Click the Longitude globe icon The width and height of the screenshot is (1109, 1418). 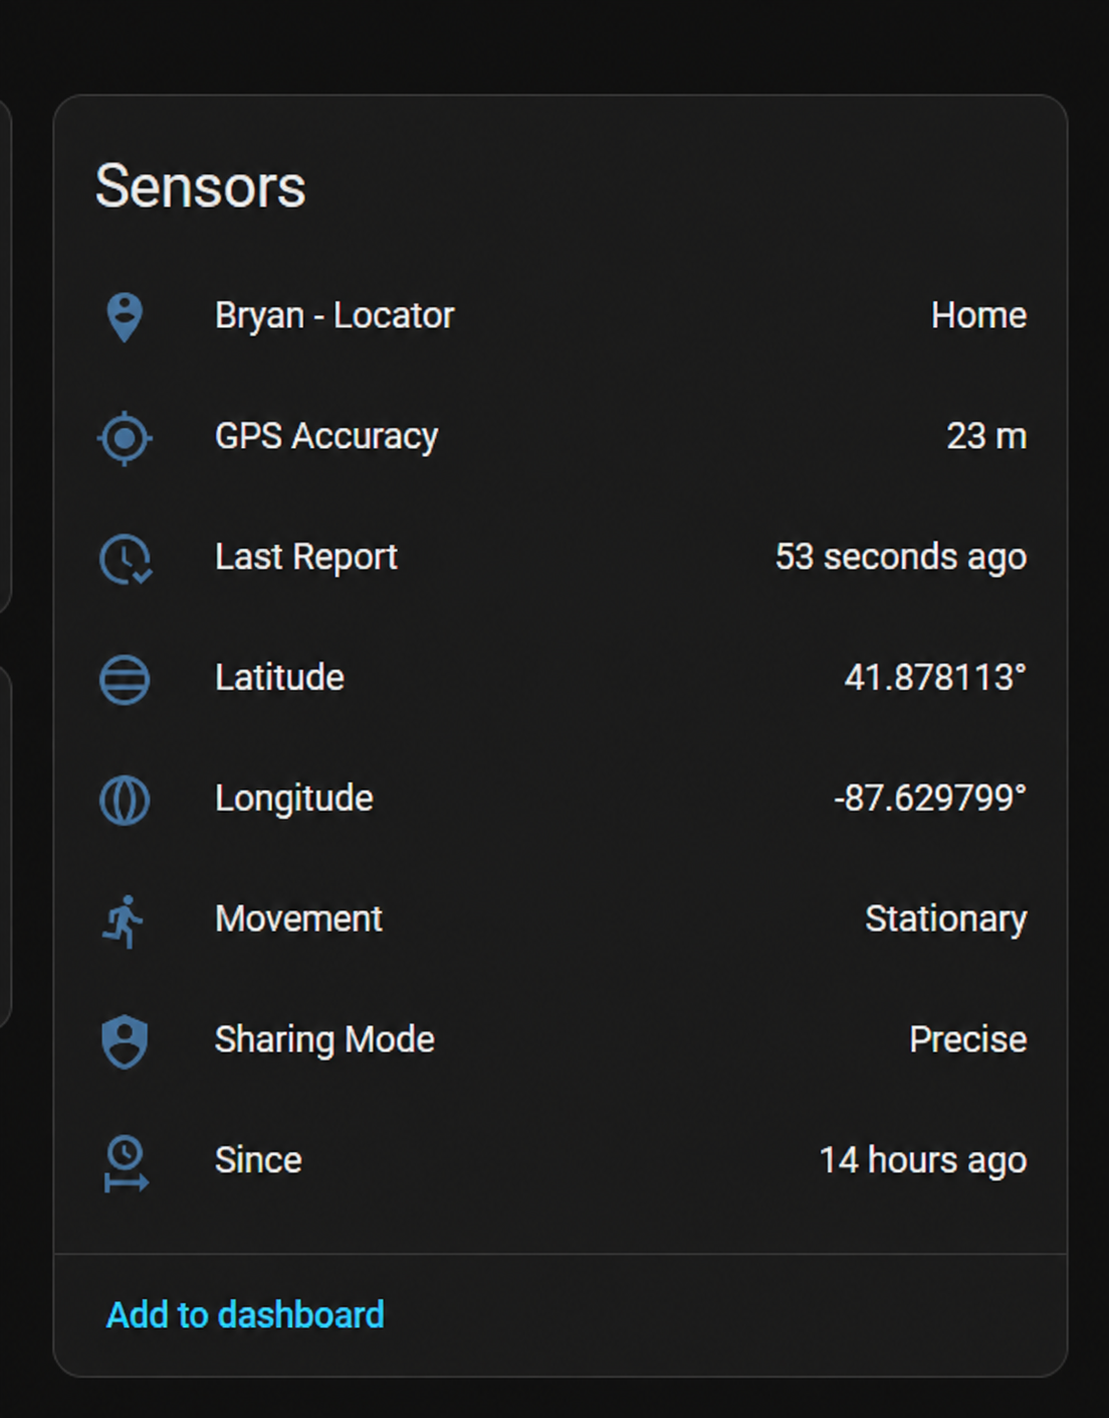[124, 801]
